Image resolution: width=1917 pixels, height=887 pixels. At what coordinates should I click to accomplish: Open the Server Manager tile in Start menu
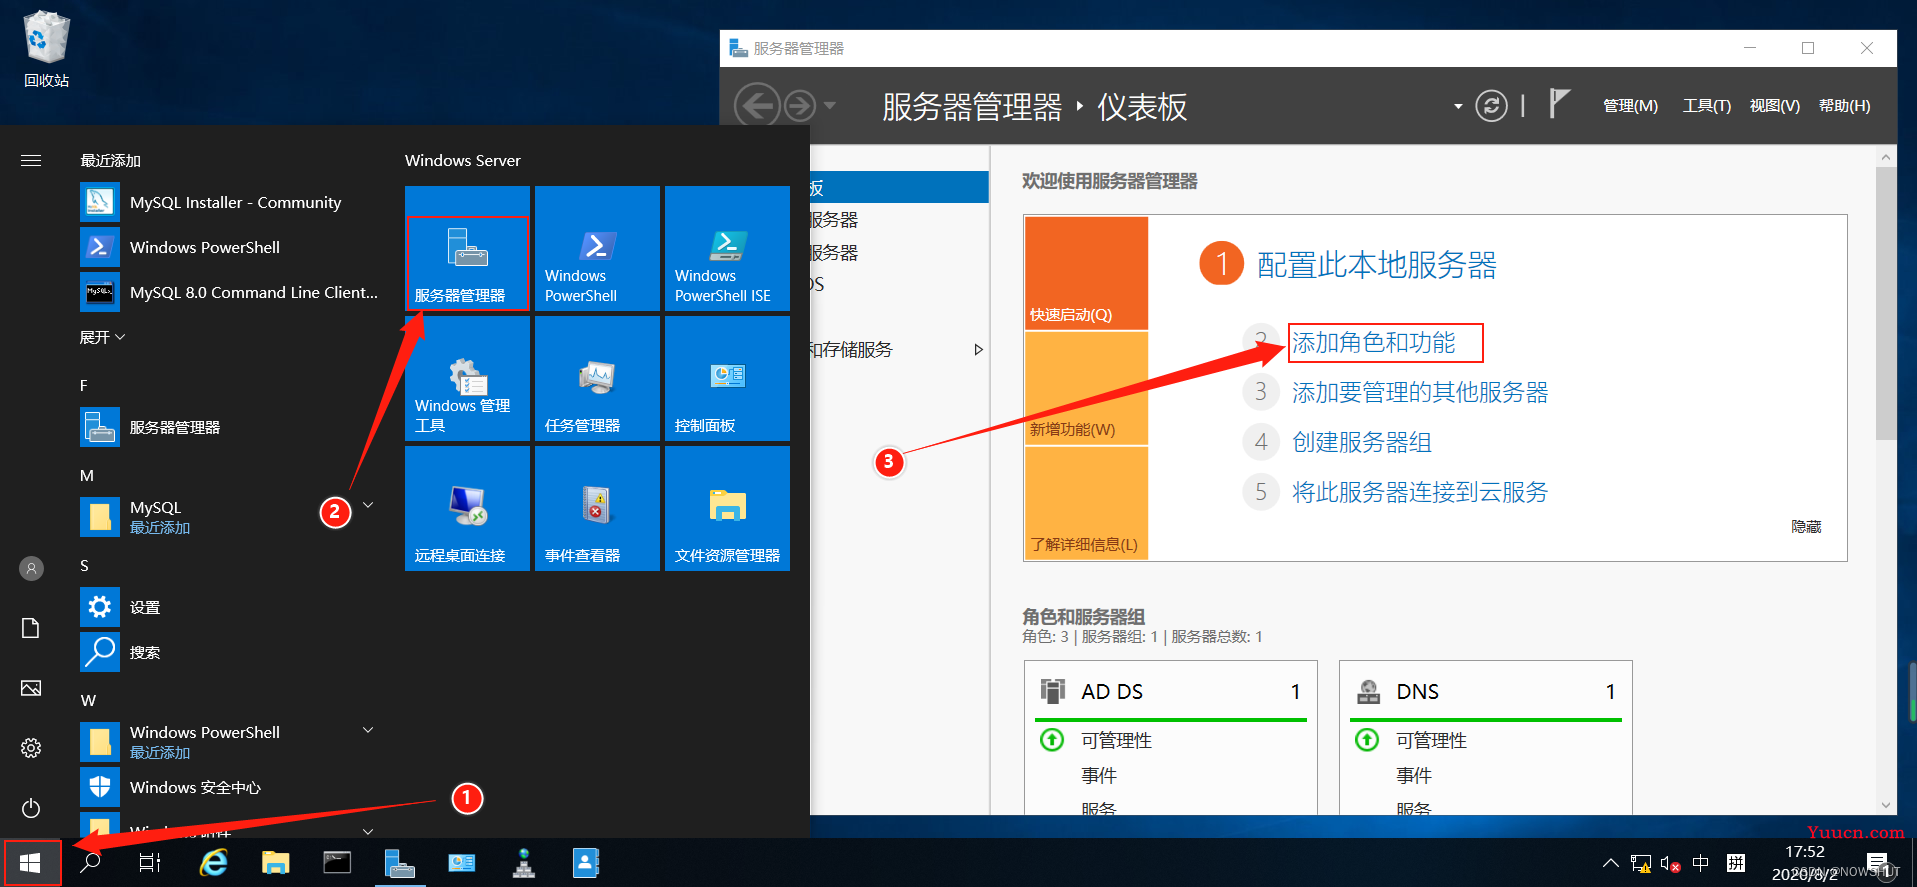click(x=467, y=248)
